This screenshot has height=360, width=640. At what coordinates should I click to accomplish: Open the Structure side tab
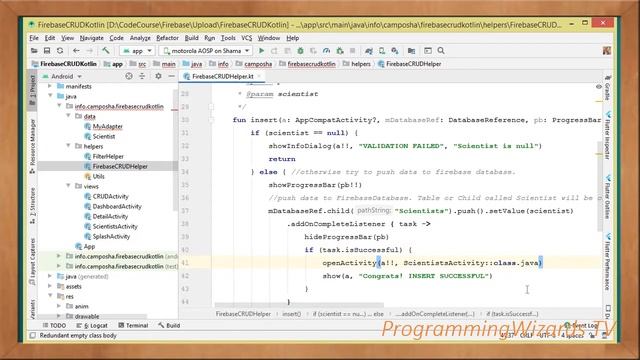coord(33,205)
